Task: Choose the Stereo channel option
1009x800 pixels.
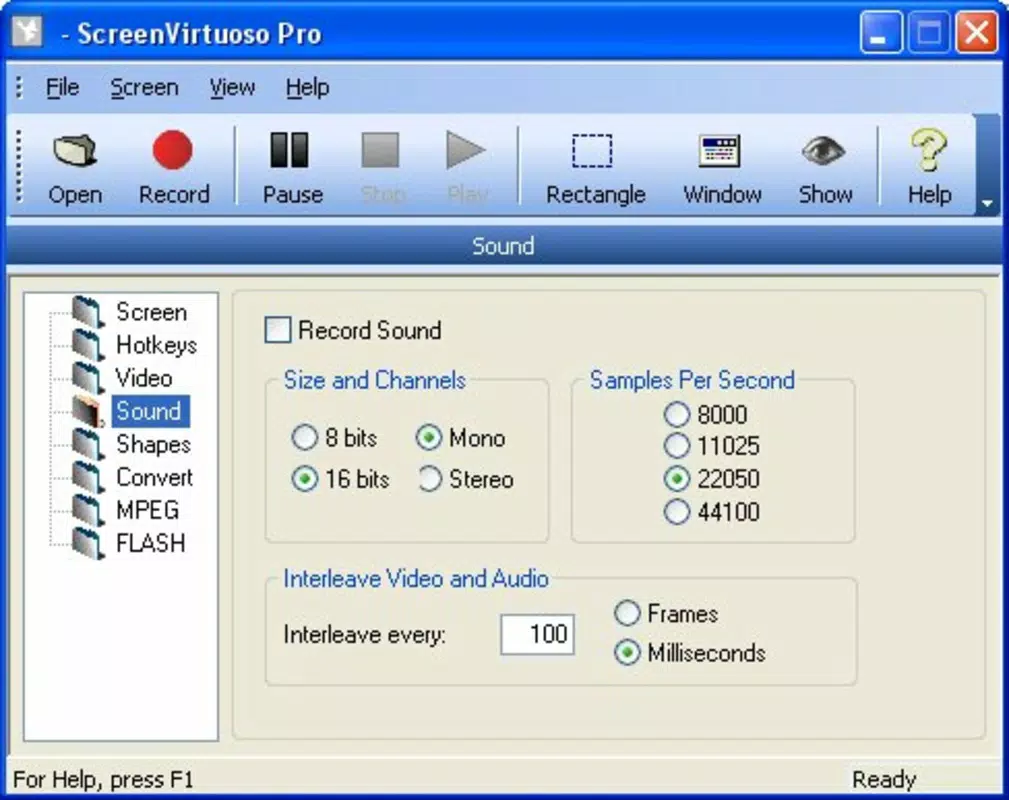Action: (x=429, y=479)
